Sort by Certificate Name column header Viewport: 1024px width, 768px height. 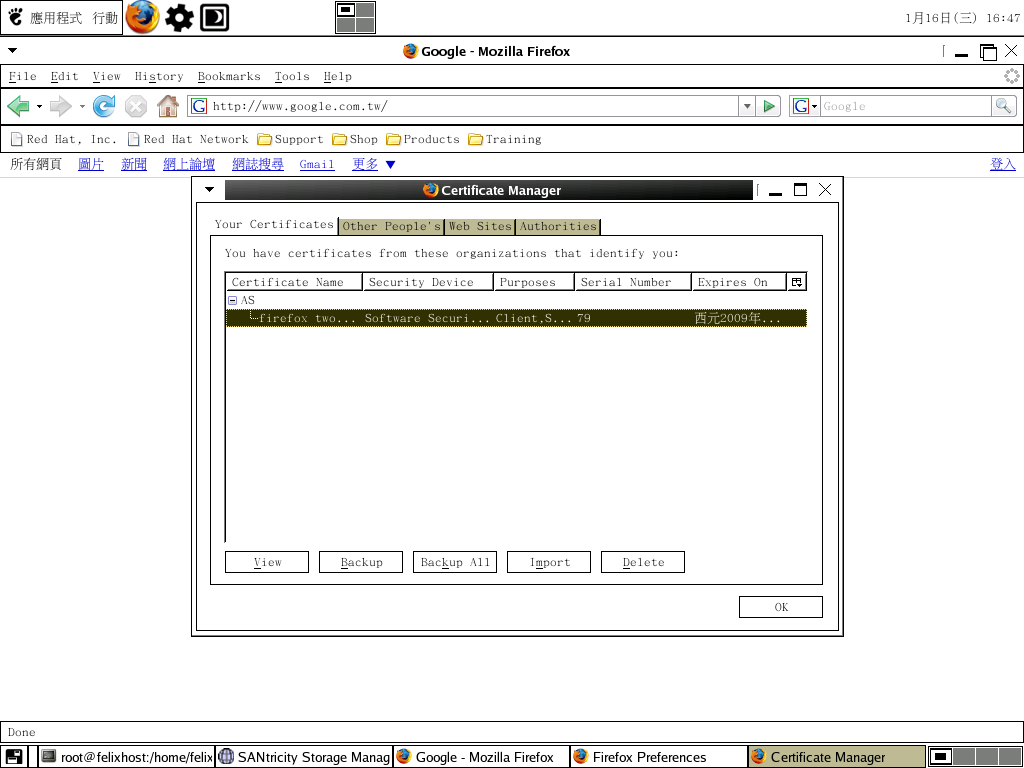294,282
